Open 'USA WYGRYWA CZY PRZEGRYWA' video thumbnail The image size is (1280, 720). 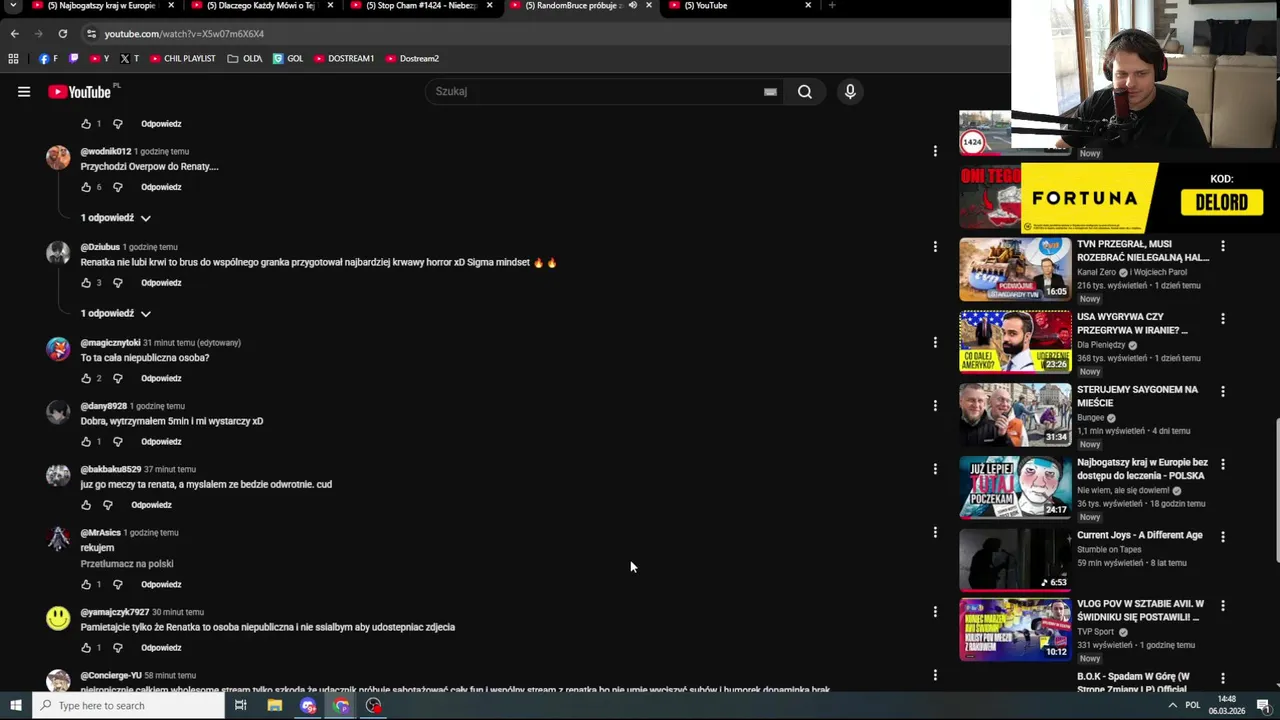[x=1015, y=342]
